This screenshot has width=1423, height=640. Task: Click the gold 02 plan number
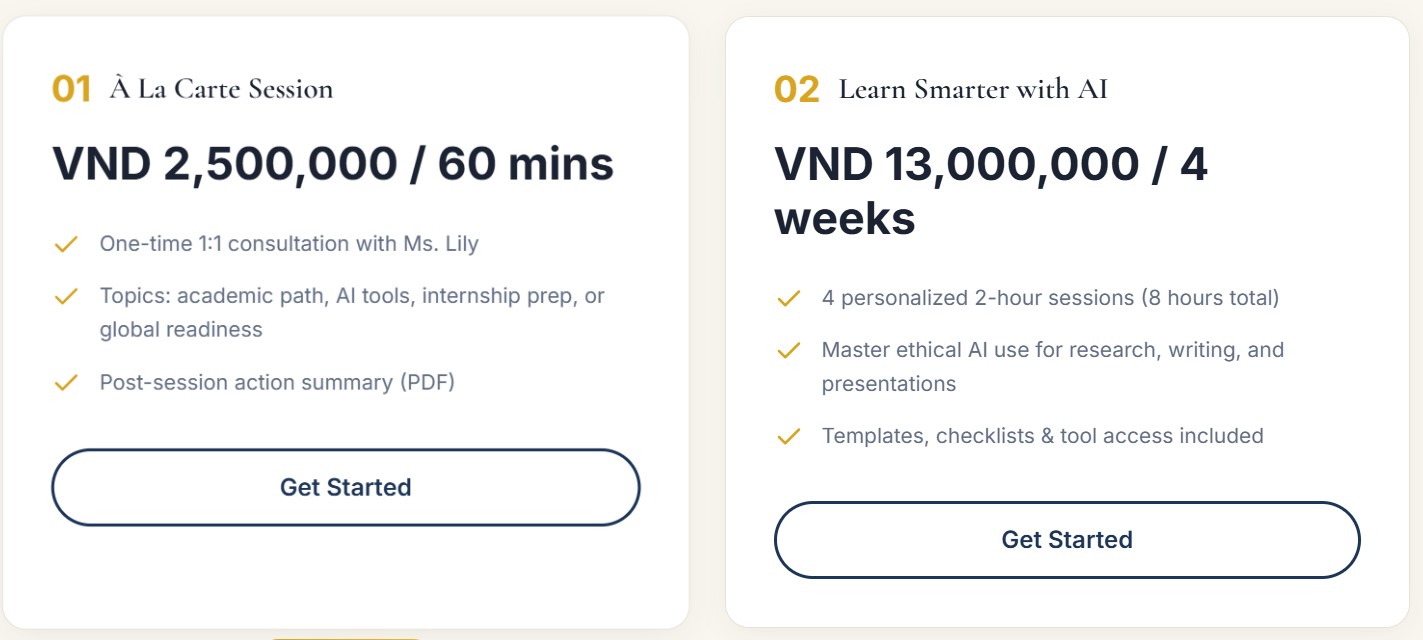[x=796, y=89]
